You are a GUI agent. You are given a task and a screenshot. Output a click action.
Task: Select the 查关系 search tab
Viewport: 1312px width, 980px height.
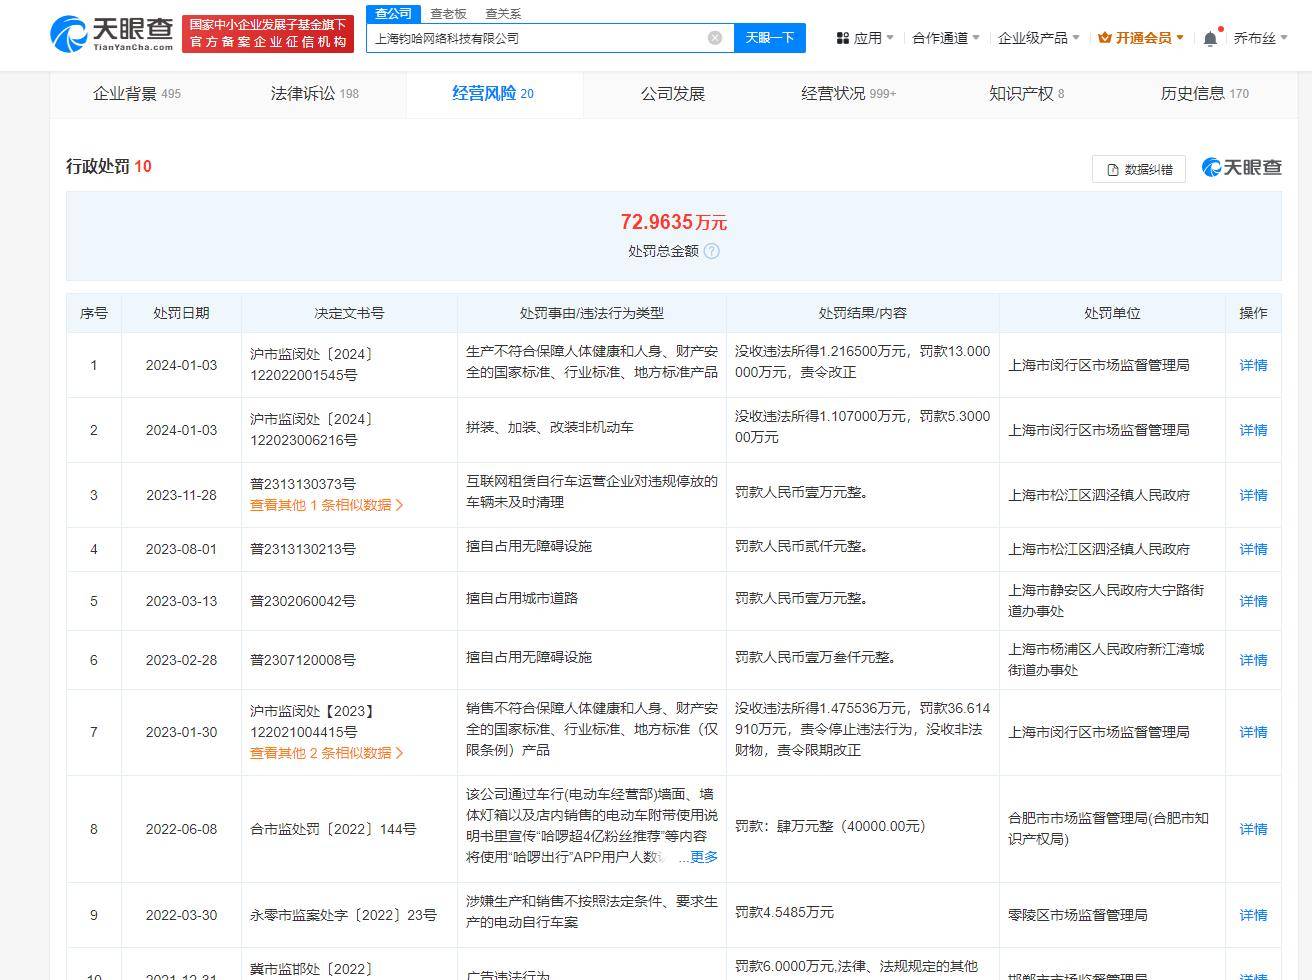coord(503,13)
